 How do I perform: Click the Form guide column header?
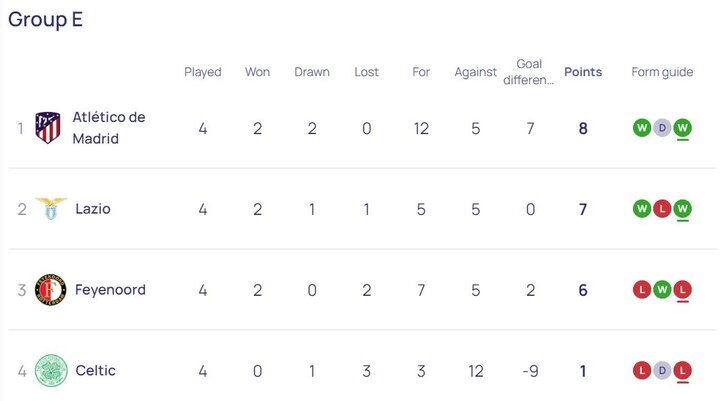click(662, 72)
